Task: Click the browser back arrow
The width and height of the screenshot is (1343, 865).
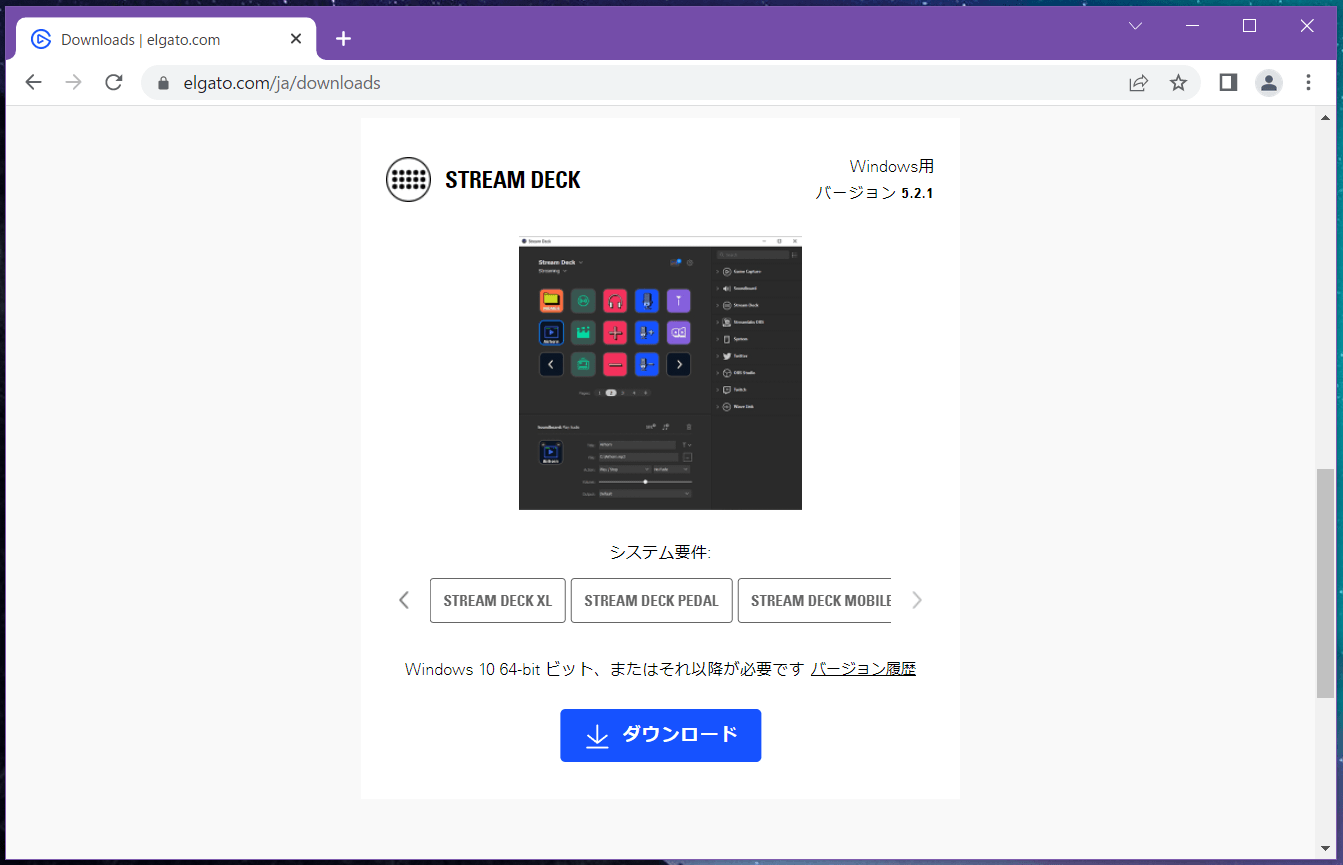Action: [x=34, y=83]
